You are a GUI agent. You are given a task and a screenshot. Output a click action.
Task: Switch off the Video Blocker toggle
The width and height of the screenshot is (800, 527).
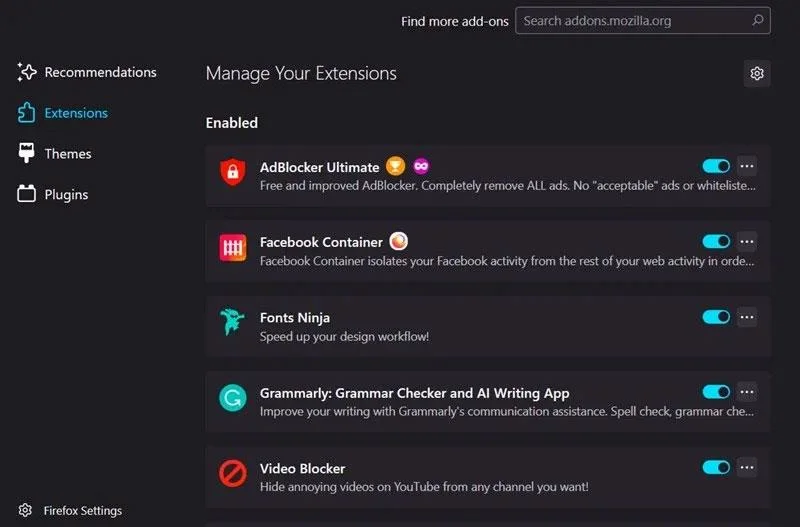pos(716,467)
